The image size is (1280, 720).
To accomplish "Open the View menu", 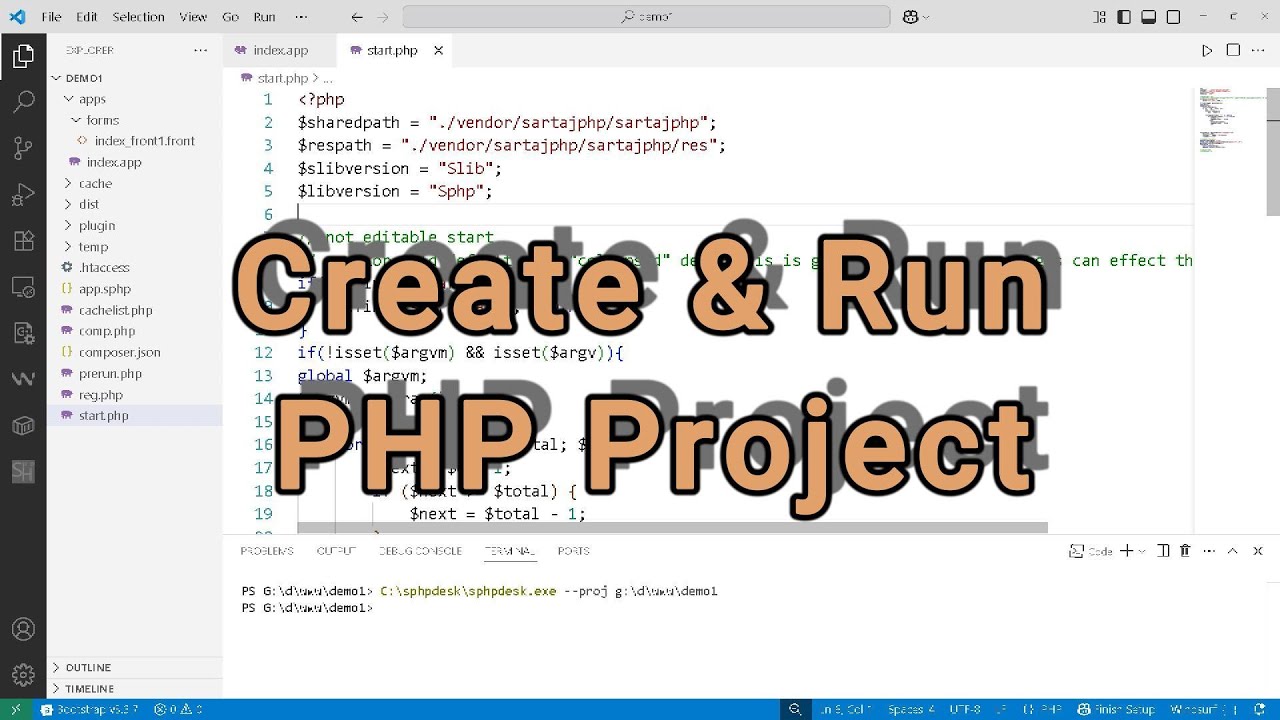I will tap(193, 17).
